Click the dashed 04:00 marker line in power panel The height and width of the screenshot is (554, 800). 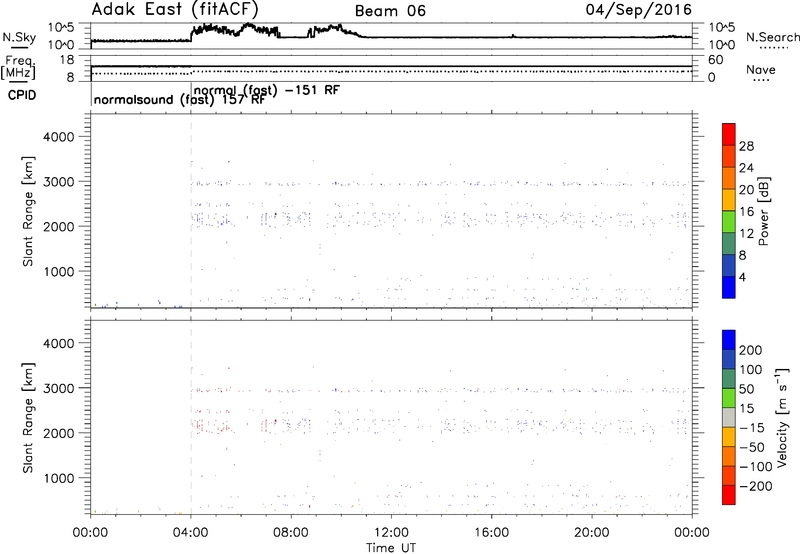pyautogui.click(x=191, y=210)
